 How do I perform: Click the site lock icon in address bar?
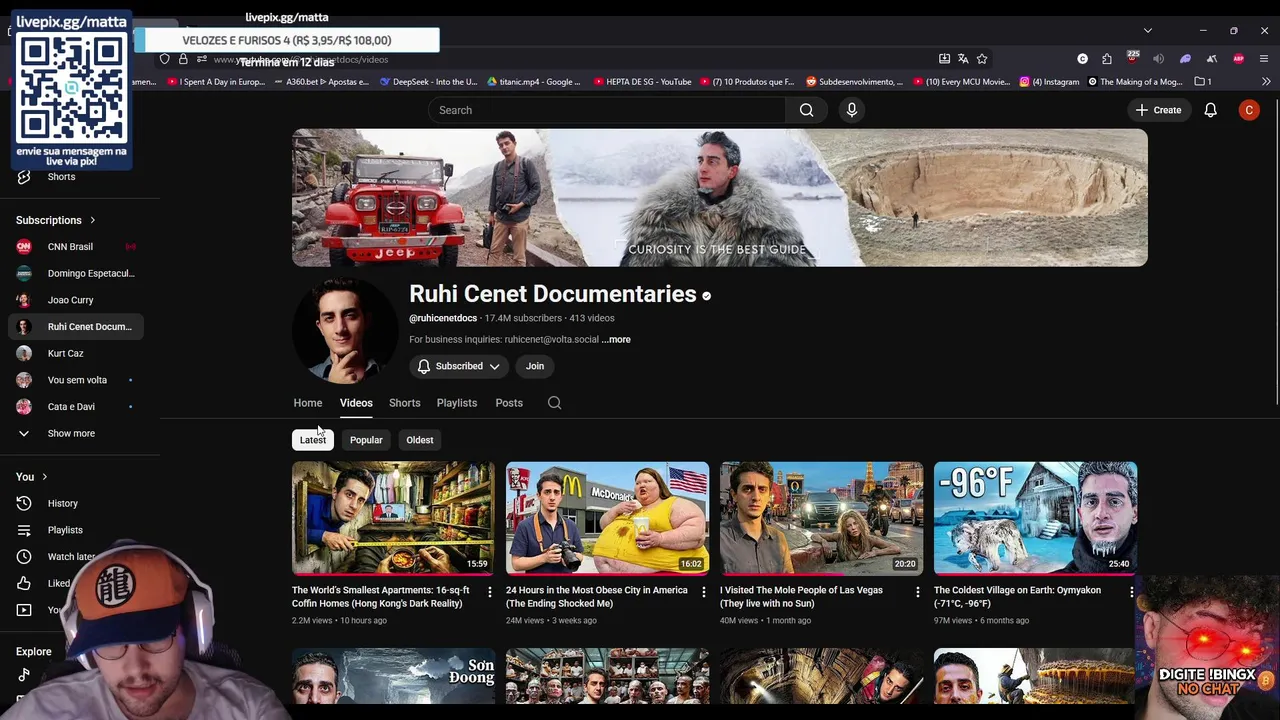coord(183,59)
